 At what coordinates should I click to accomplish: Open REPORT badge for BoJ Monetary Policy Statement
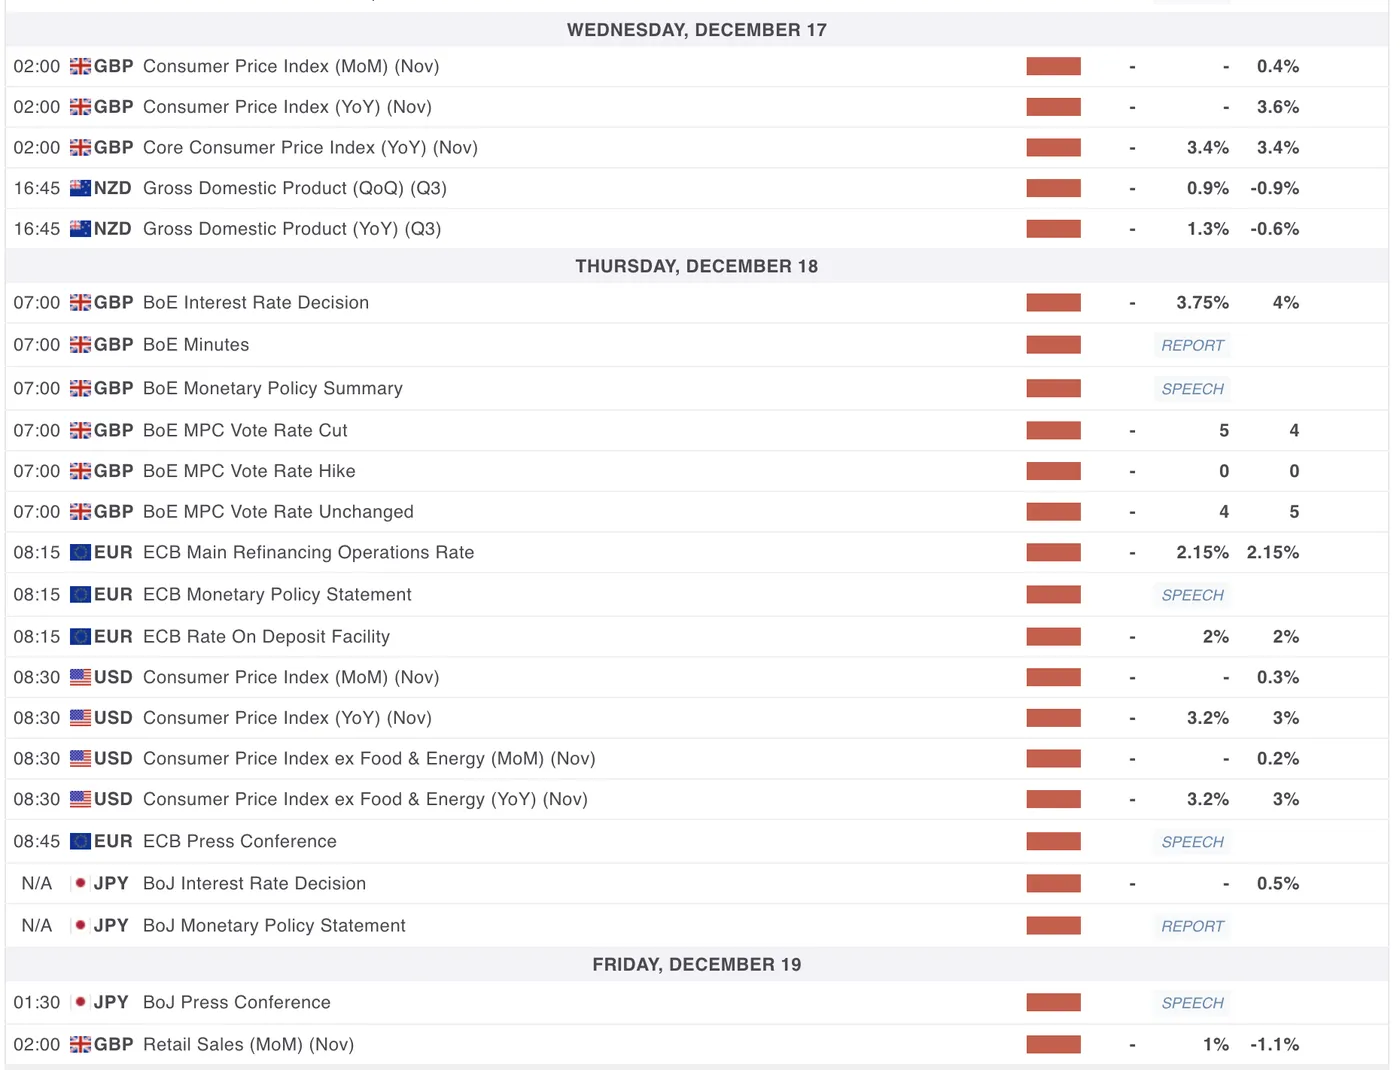click(x=1192, y=926)
